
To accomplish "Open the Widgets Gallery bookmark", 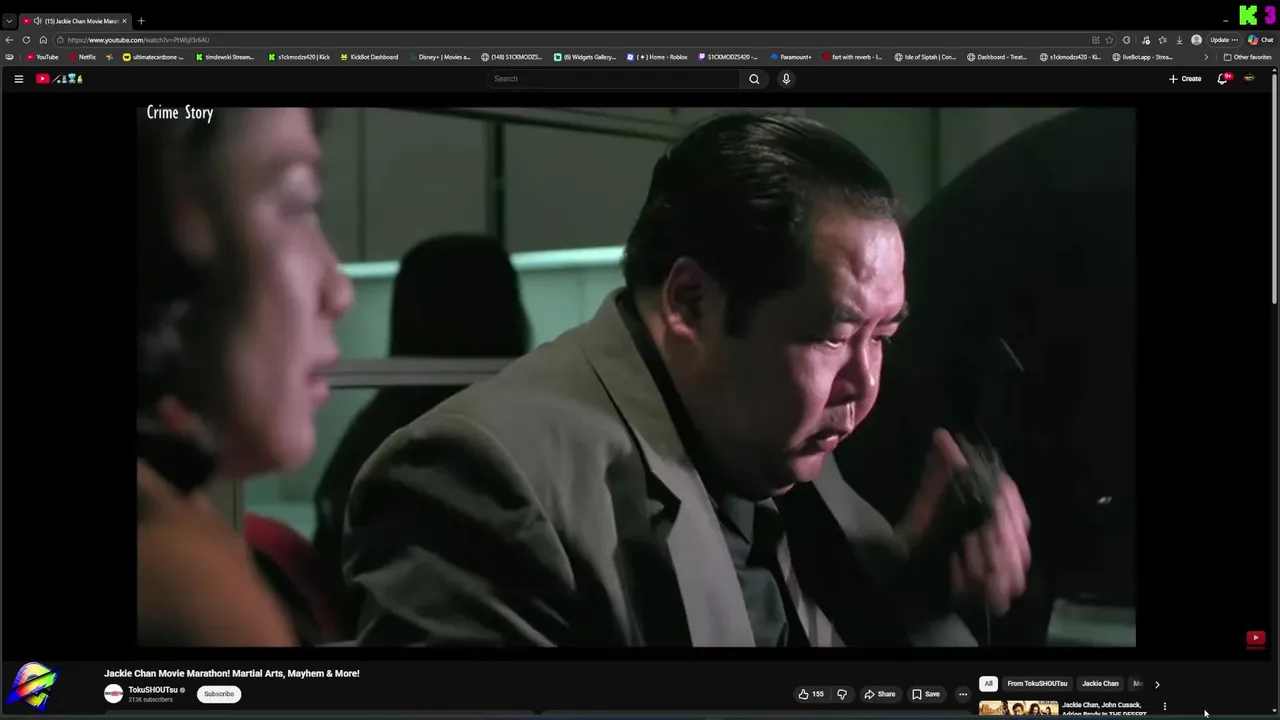I will click(585, 57).
